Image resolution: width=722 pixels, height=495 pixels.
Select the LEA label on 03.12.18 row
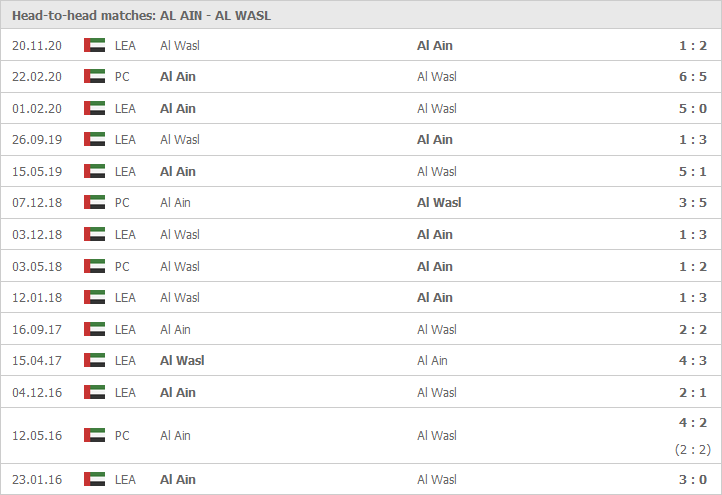point(125,234)
